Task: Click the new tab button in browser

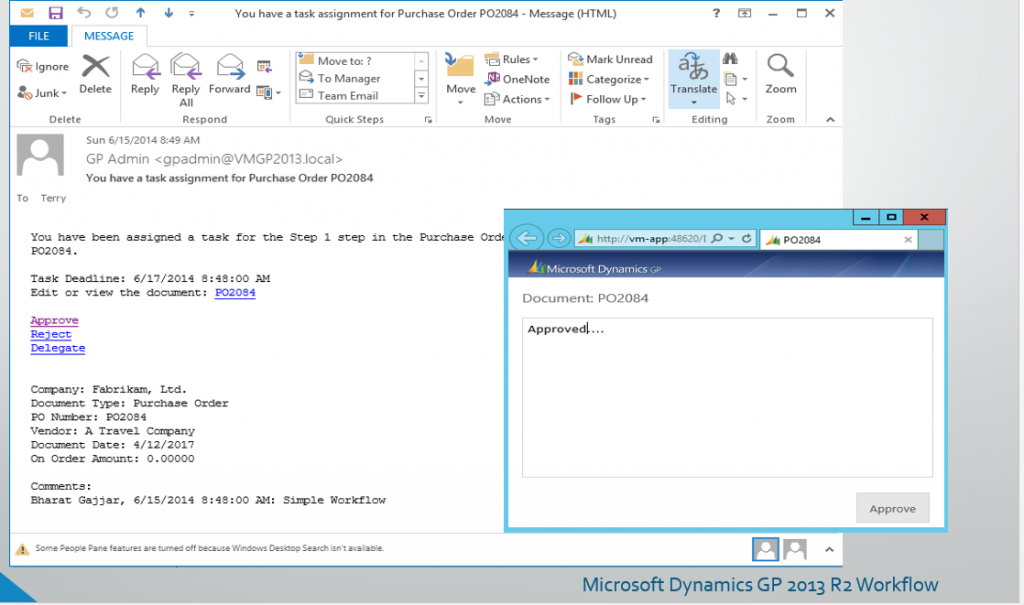Action: tap(931, 240)
